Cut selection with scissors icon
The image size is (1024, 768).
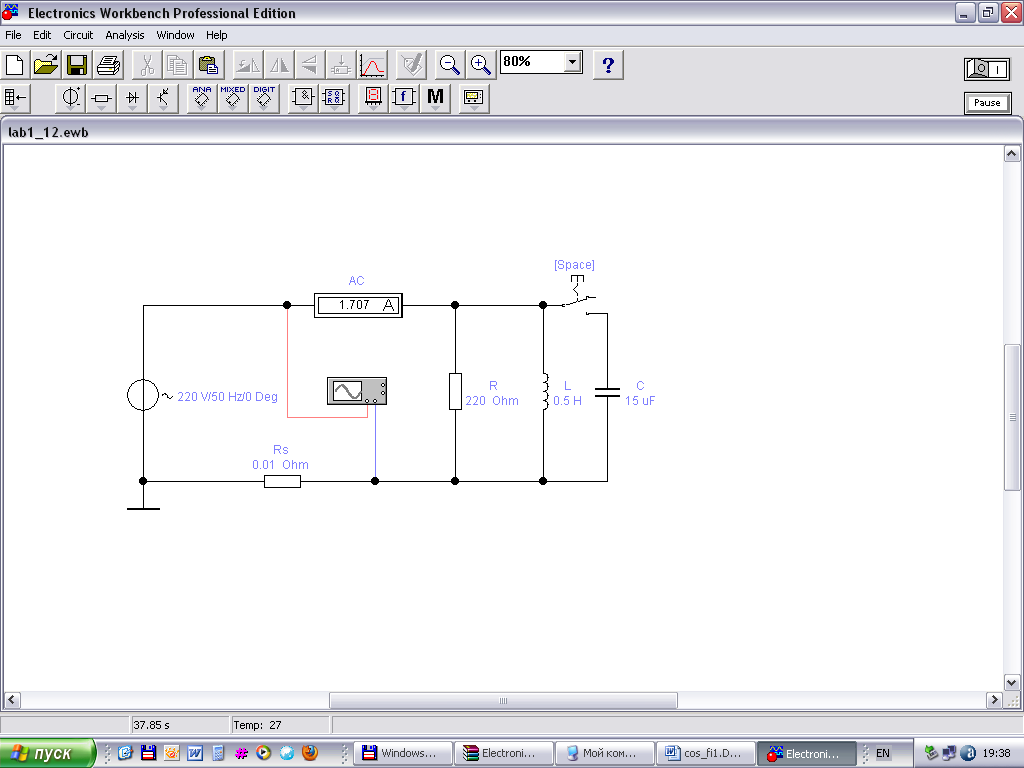pyautogui.click(x=147, y=65)
